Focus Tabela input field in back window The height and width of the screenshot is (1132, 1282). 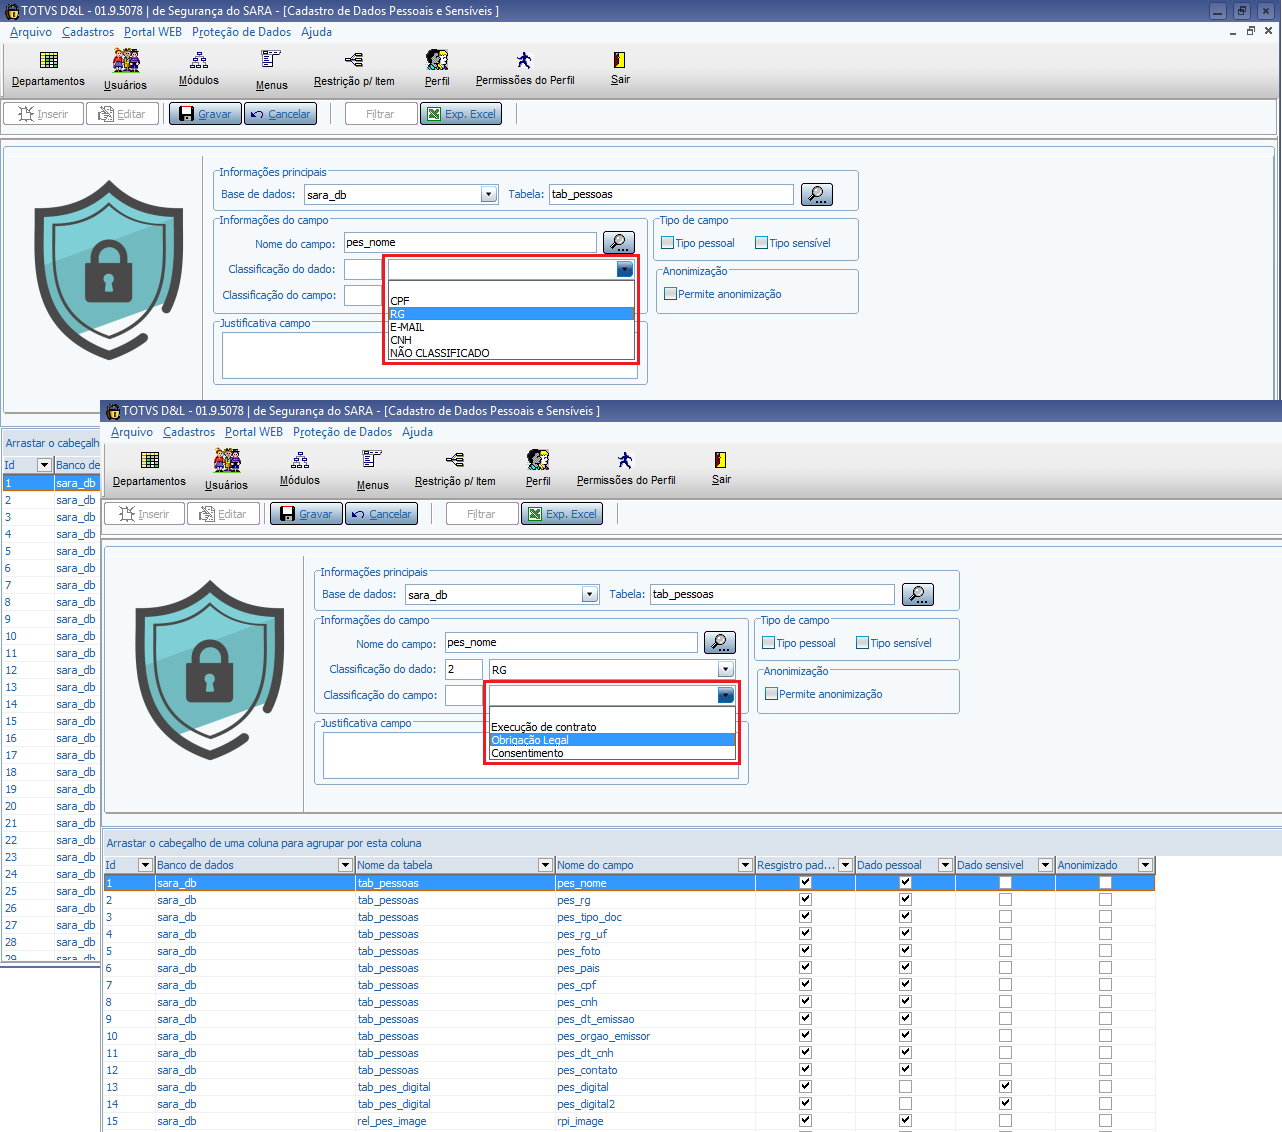[671, 194]
